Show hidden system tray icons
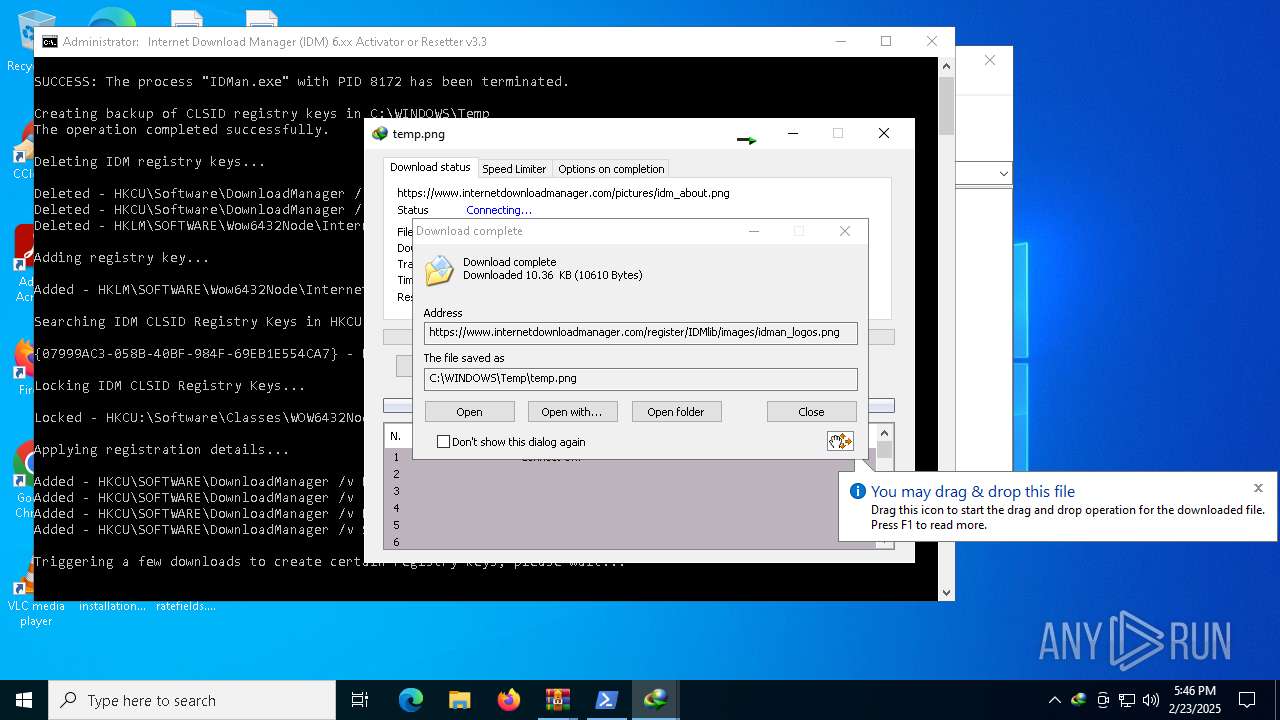 click(1055, 700)
